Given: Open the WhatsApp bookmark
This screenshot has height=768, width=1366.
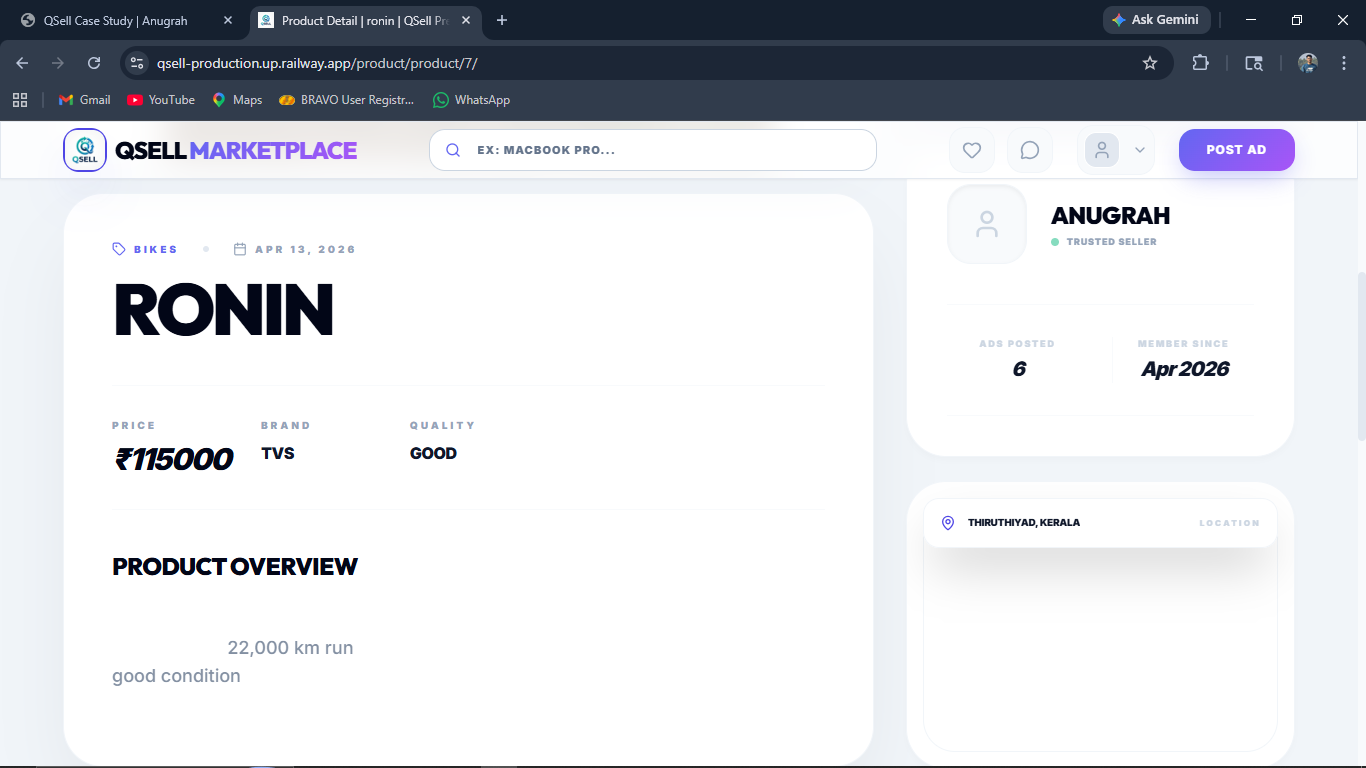Looking at the screenshot, I should [x=471, y=100].
